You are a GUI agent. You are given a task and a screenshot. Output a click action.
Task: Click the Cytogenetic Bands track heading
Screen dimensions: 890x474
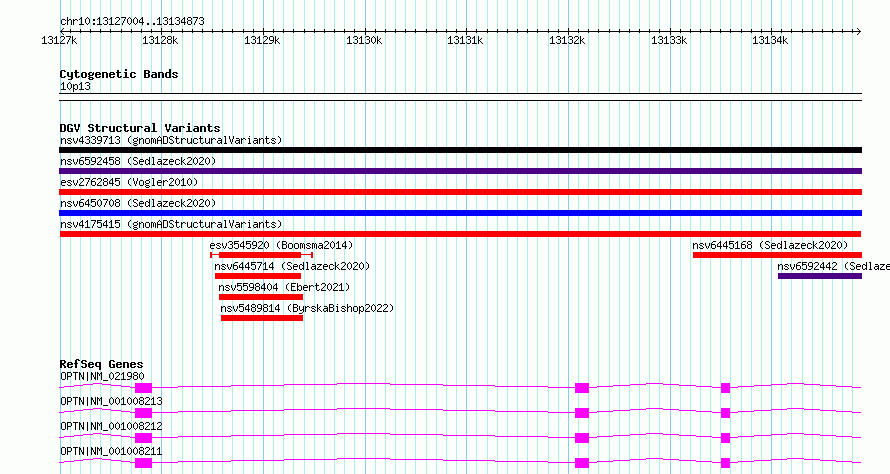coord(119,74)
